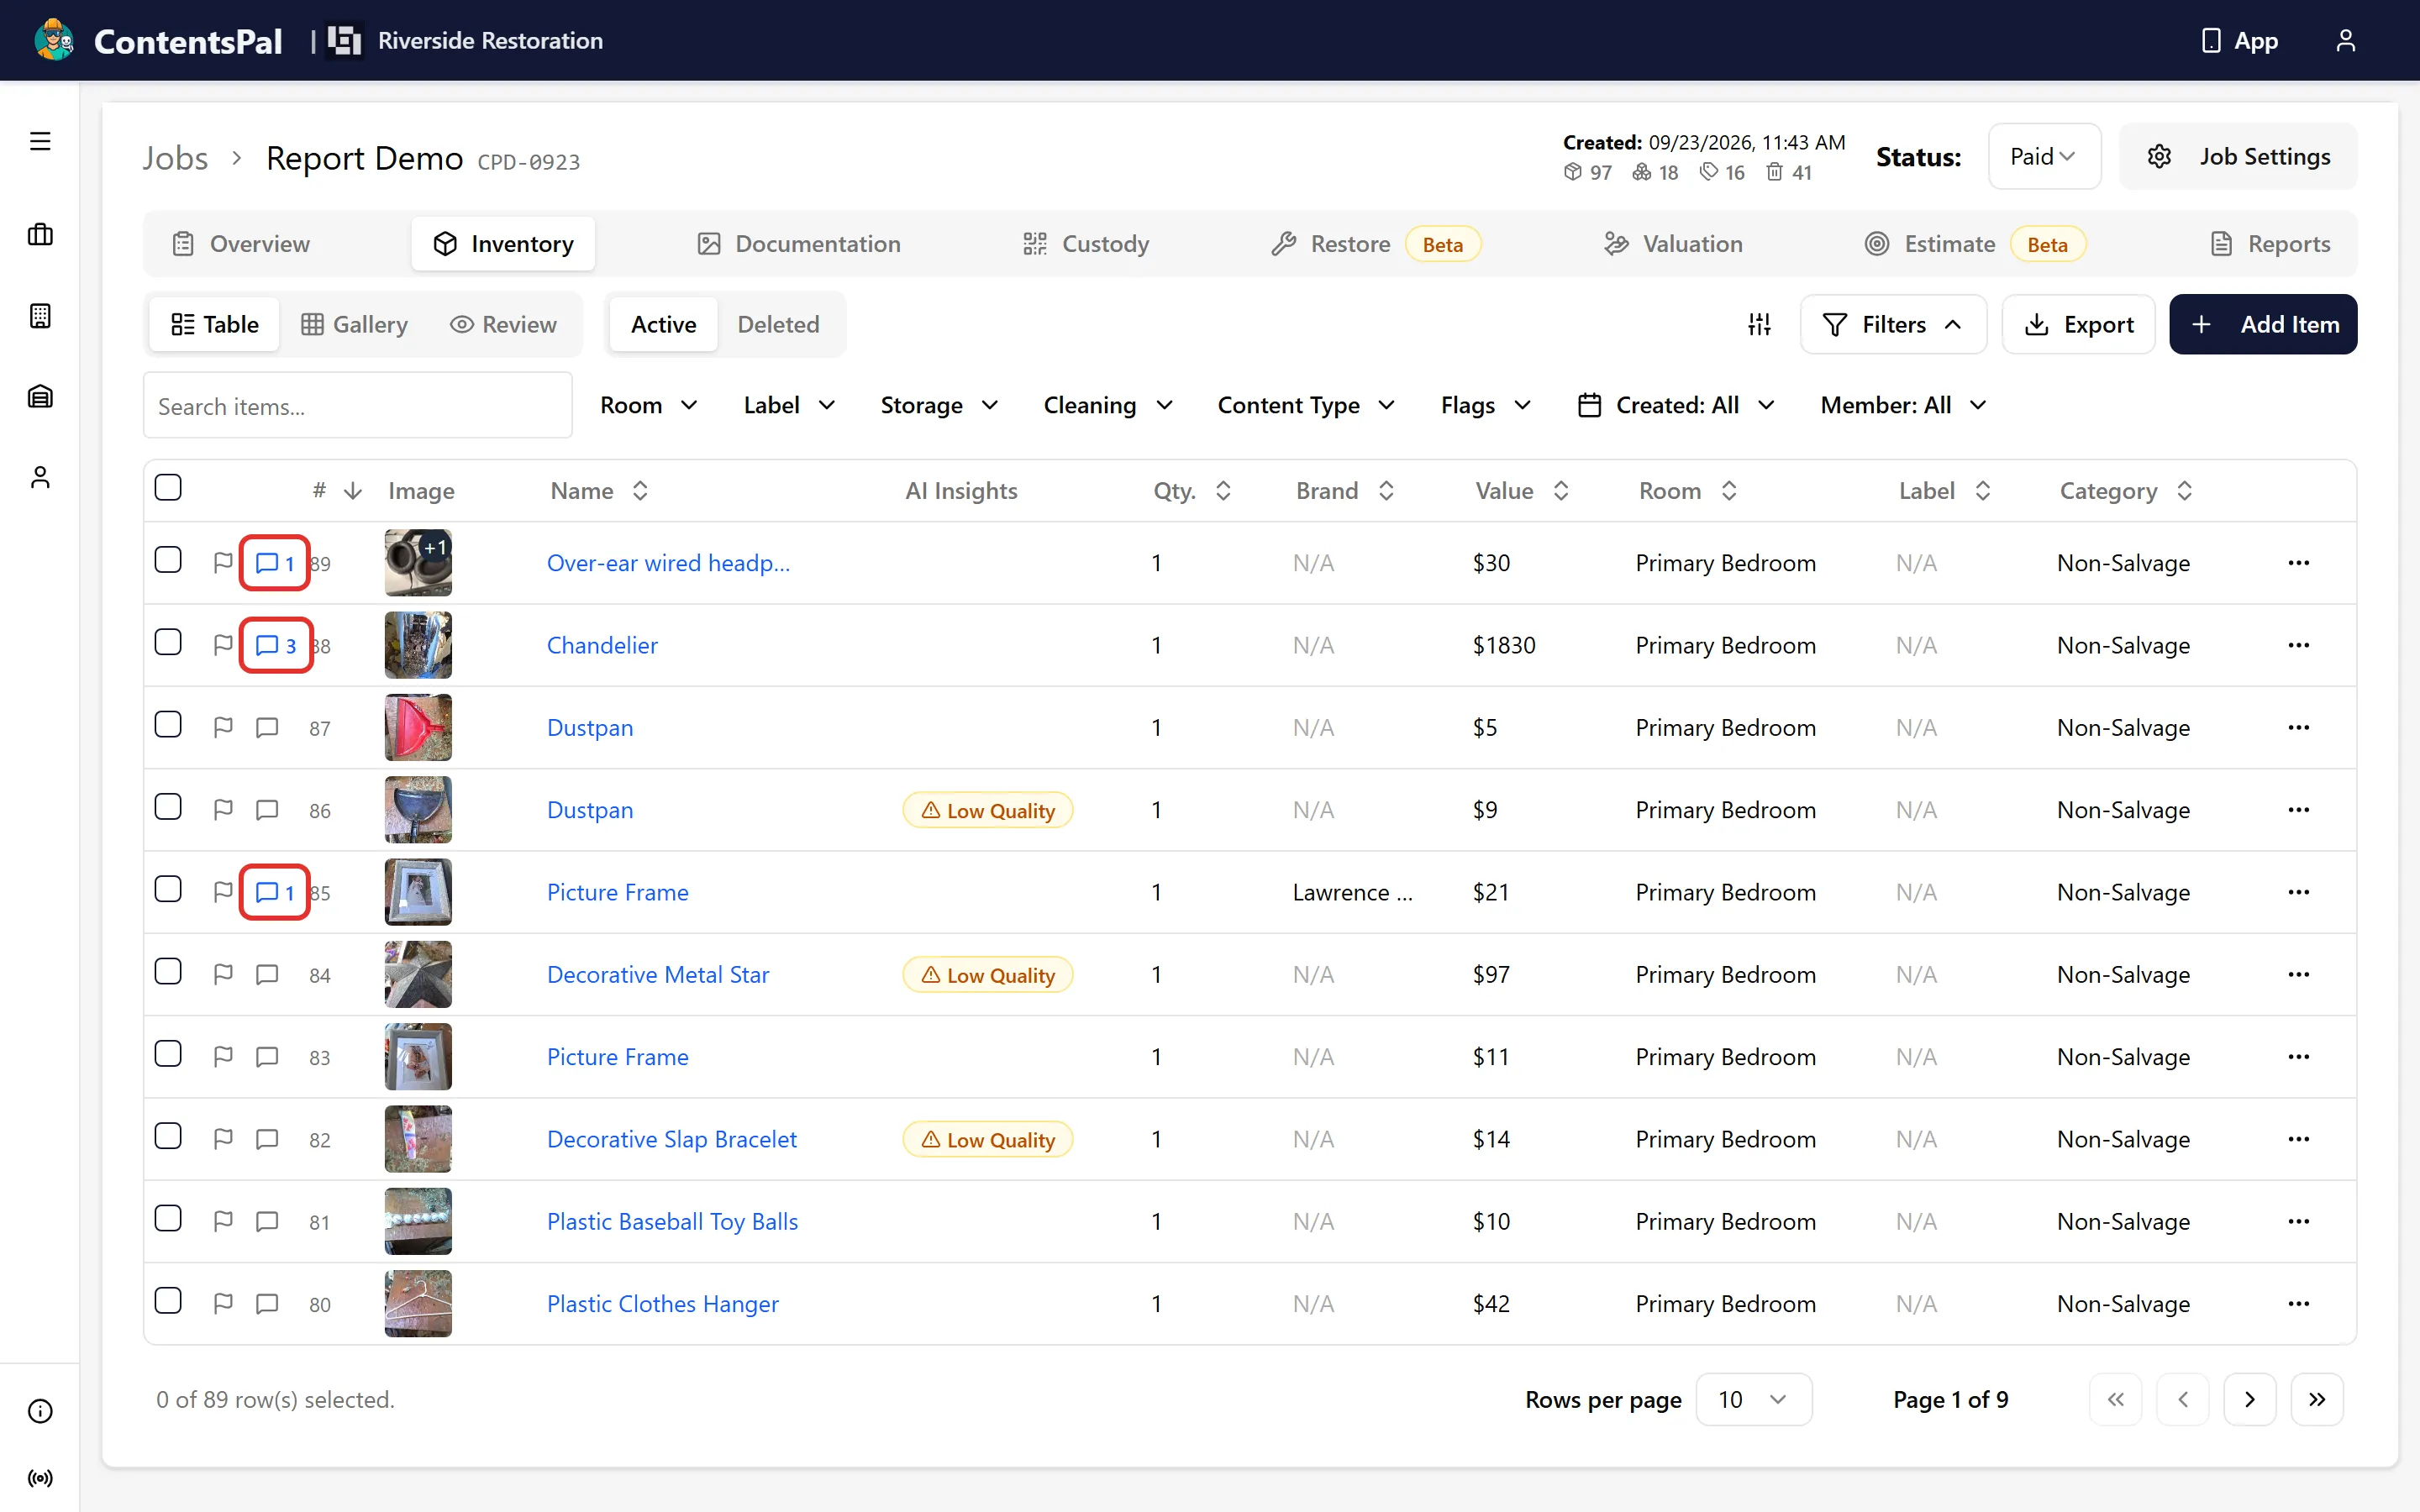Select the Plastic Baseball Toy Balls checkbox
Viewport: 2420px width, 1512px height.
tap(168, 1218)
